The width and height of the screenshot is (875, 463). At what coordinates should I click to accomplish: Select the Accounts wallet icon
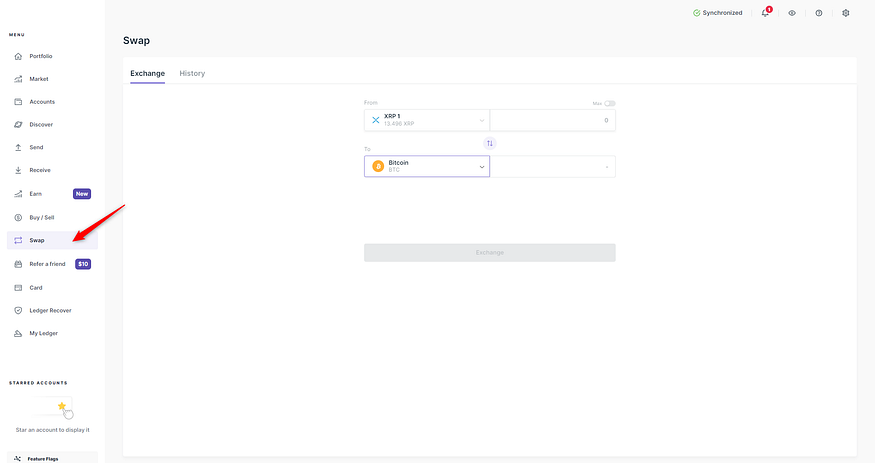click(x=18, y=102)
